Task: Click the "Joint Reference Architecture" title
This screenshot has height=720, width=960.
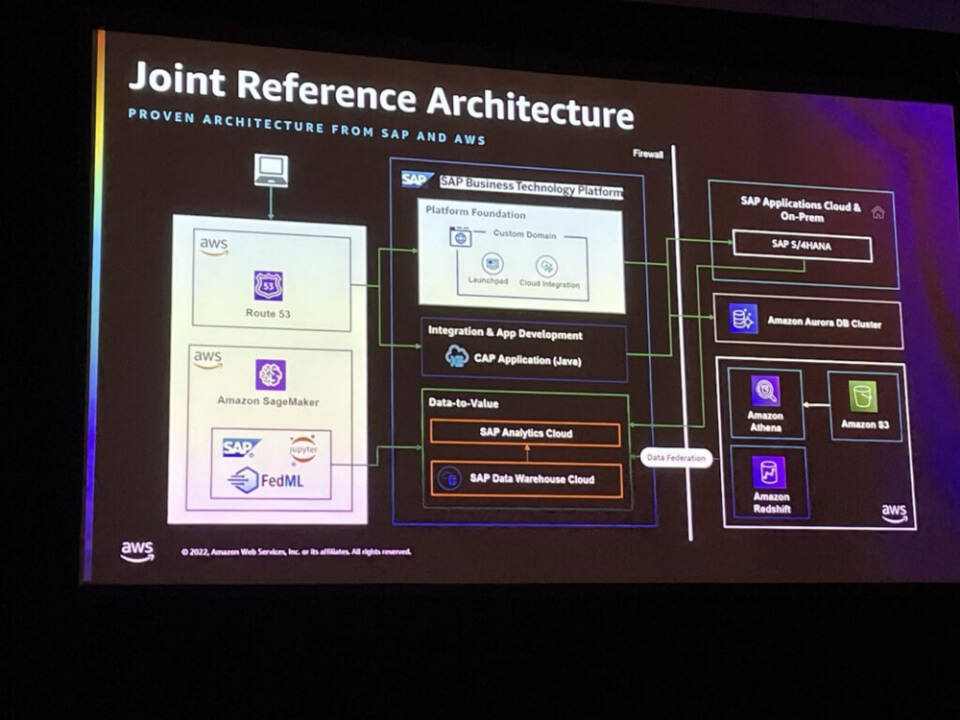Action: pyautogui.click(x=381, y=95)
